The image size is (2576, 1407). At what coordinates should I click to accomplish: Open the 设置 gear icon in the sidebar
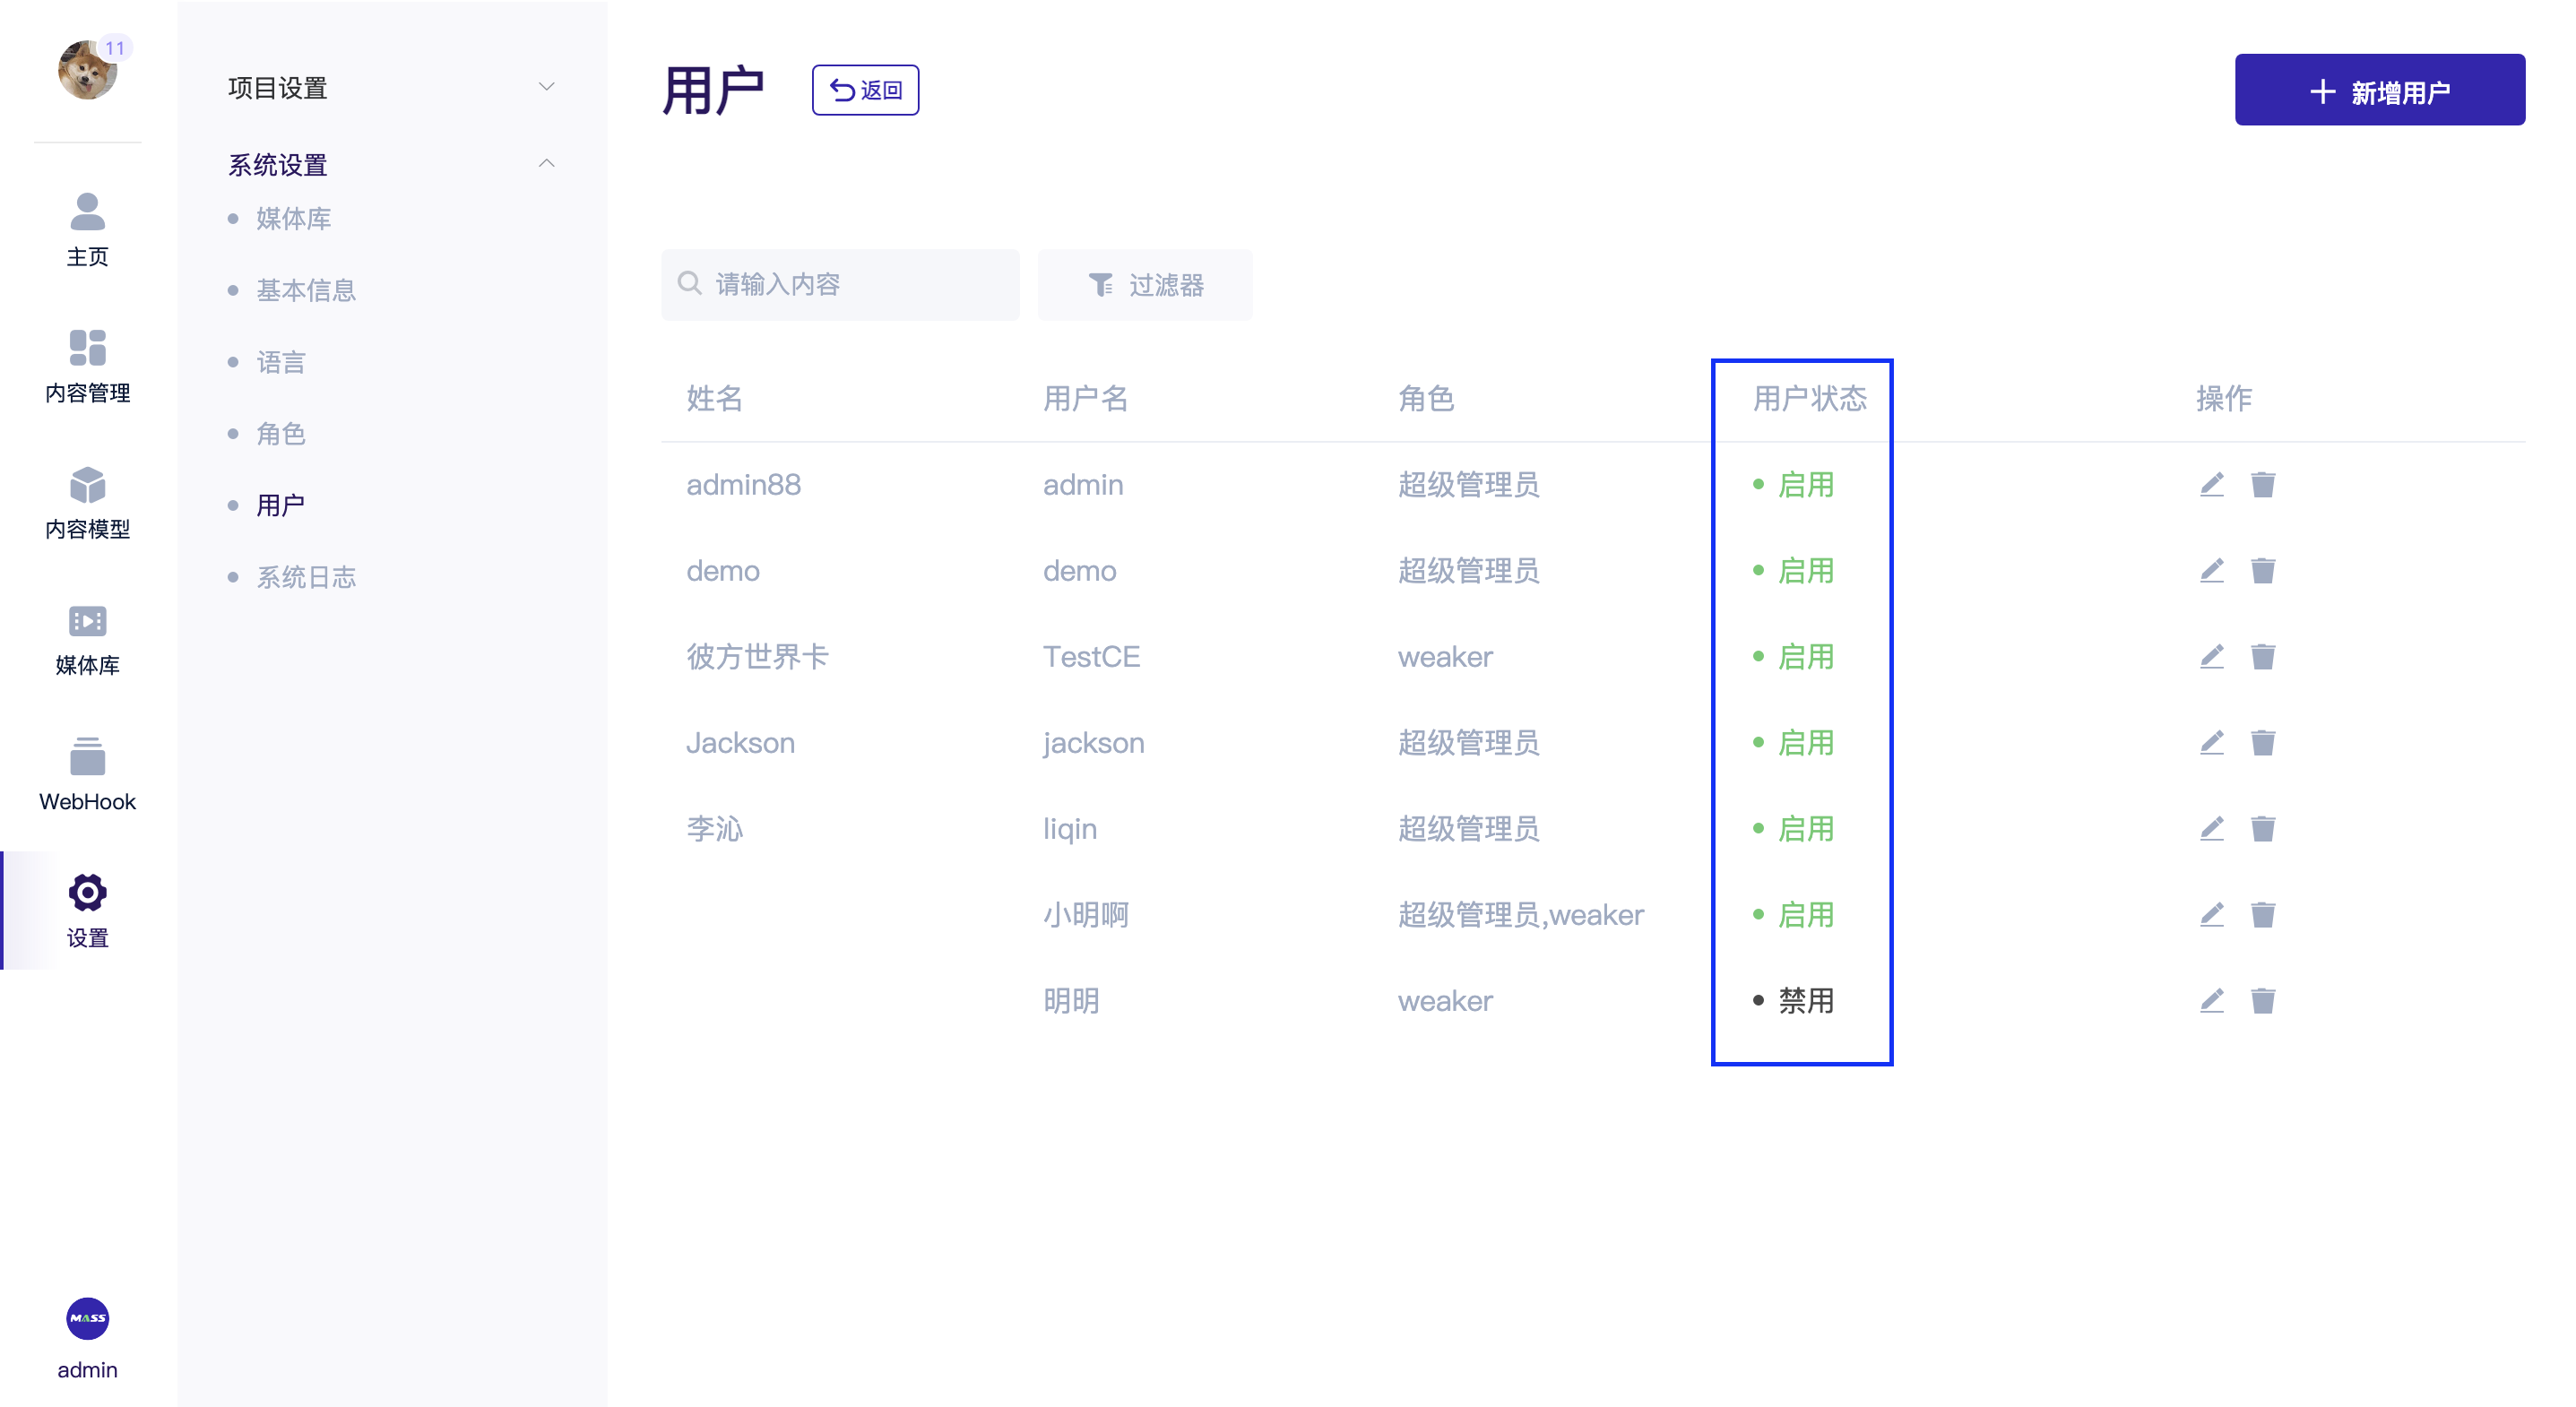click(87, 892)
